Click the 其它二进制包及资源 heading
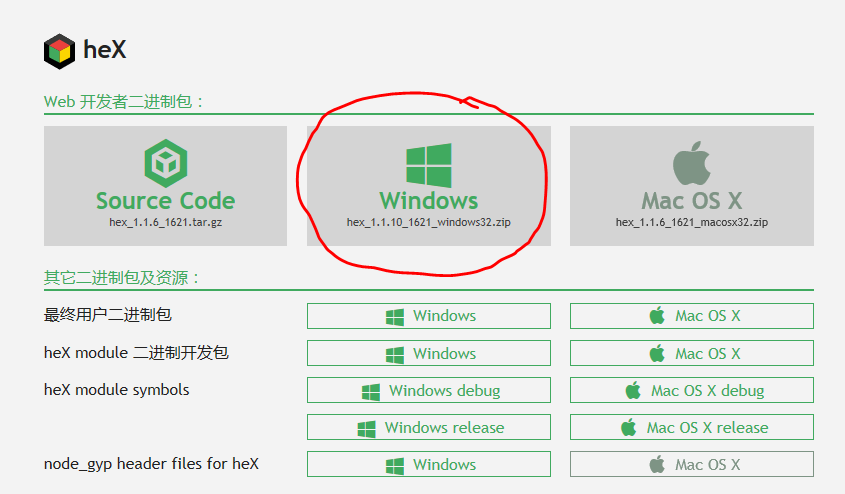Viewport: 845px width, 494px height. click(x=122, y=277)
